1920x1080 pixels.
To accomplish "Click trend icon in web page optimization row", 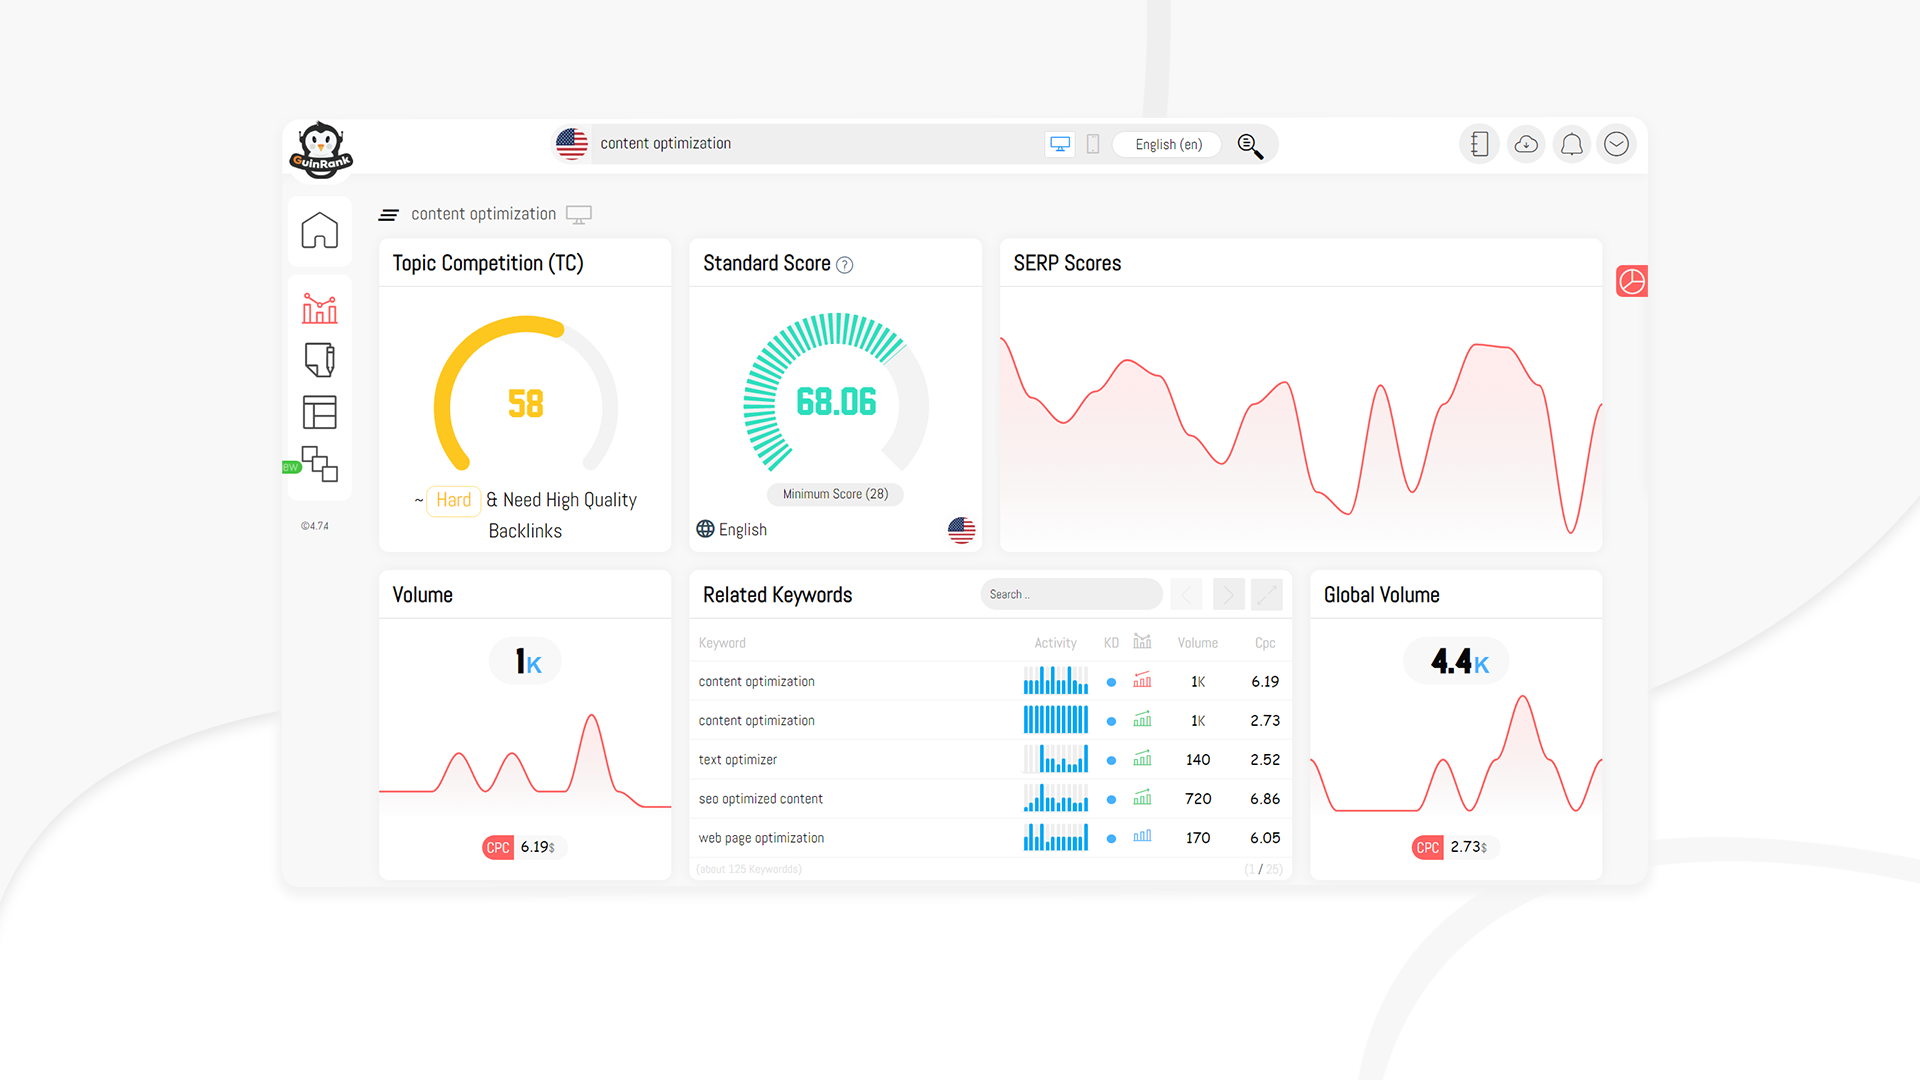I will (x=1142, y=836).
